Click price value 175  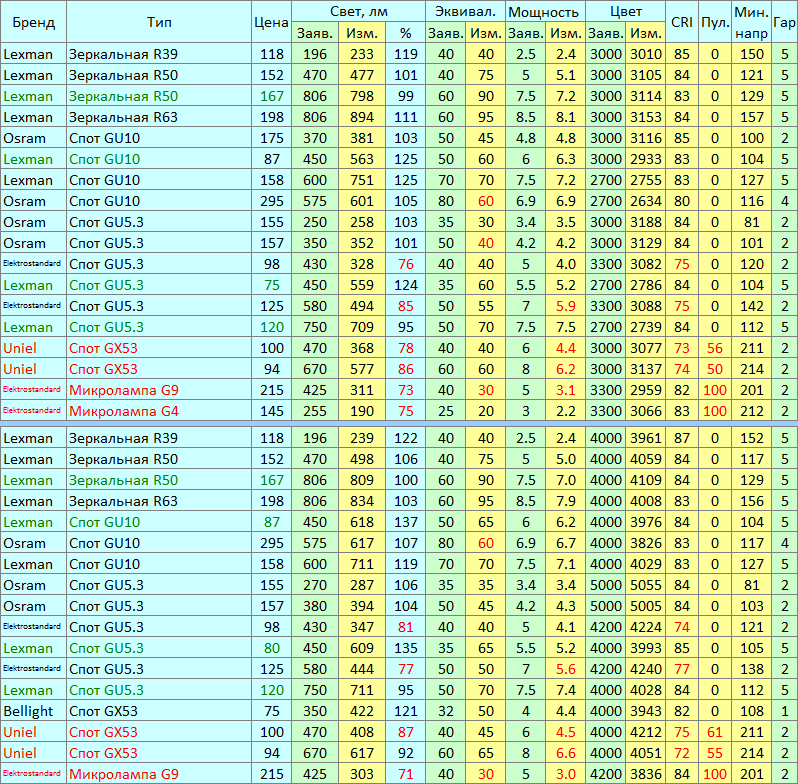(x=271, y=138)
